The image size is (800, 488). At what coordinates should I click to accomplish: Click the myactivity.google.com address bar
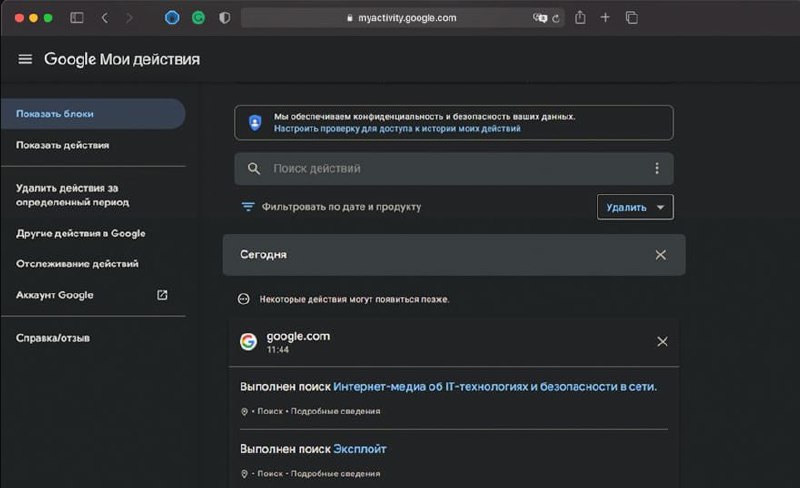pyautogui.click(x=402, y=18)
